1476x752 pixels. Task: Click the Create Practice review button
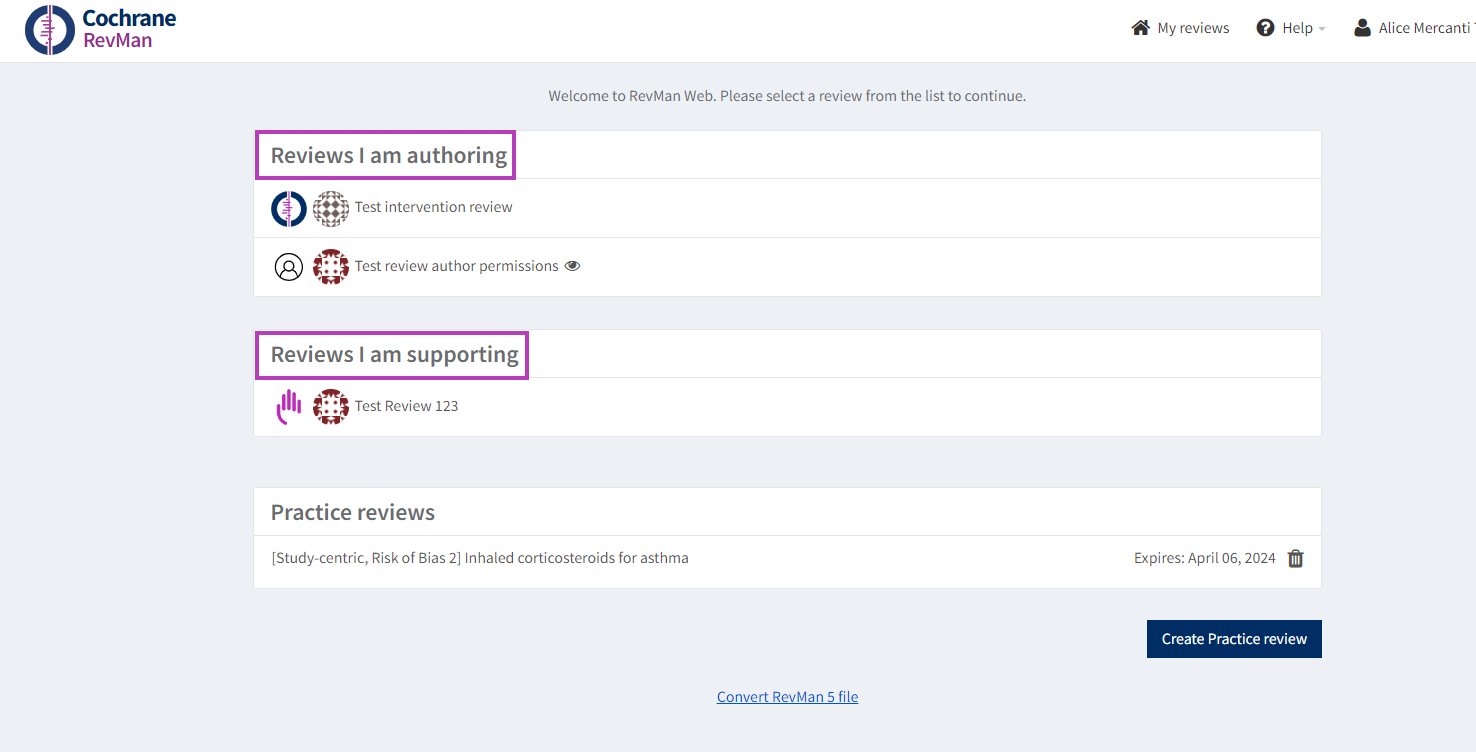[x=1233, y=639]
